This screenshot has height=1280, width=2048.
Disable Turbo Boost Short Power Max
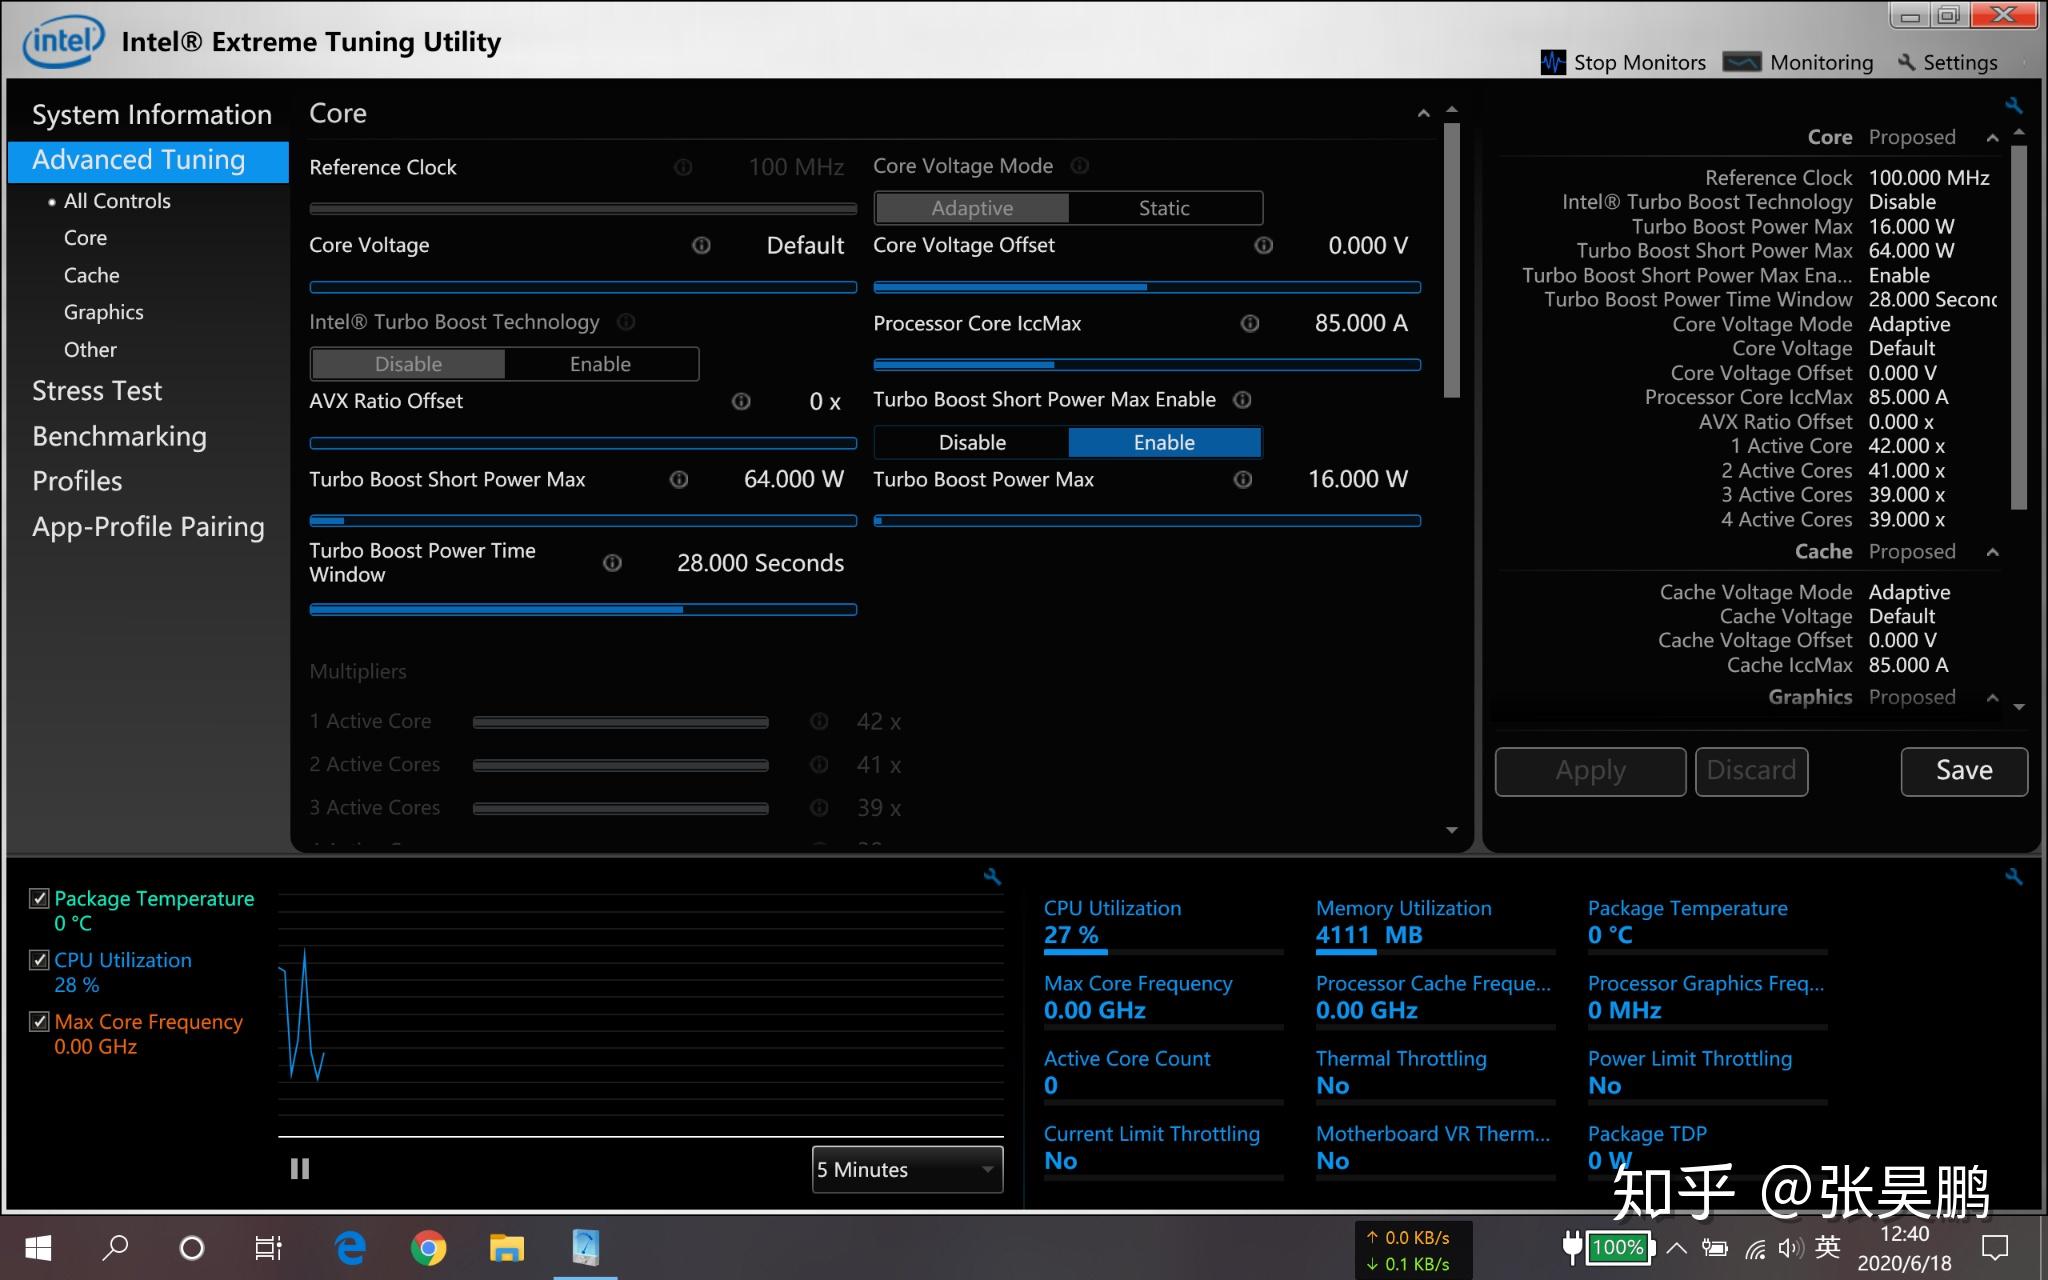(972, 442)
